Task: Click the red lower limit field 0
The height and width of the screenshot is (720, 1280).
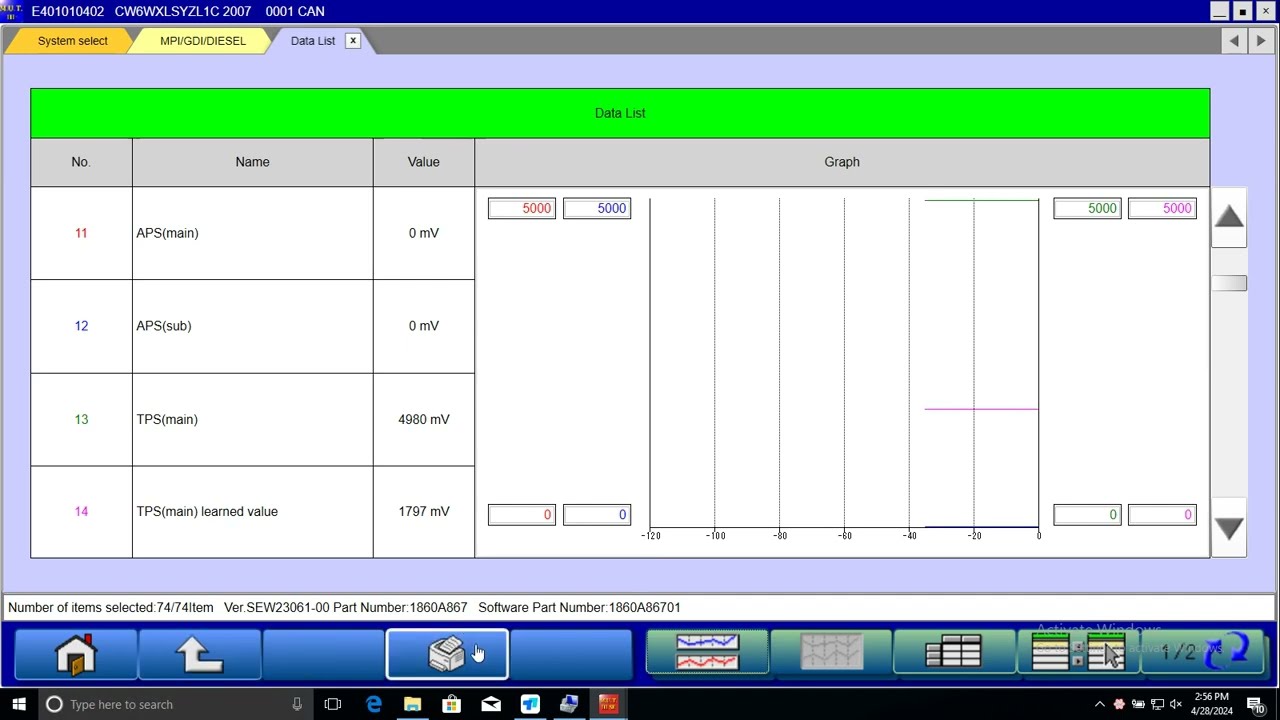Action: pyautogui.click(x=521, y=515)
